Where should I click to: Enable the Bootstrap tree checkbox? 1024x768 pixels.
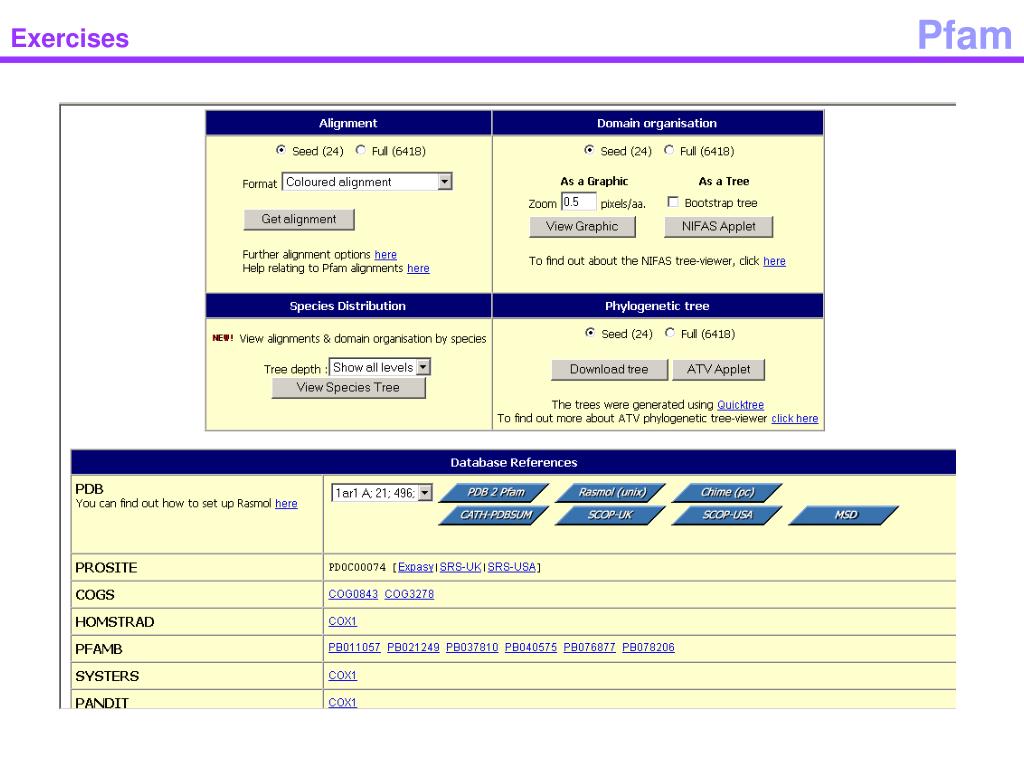point(673,202)
